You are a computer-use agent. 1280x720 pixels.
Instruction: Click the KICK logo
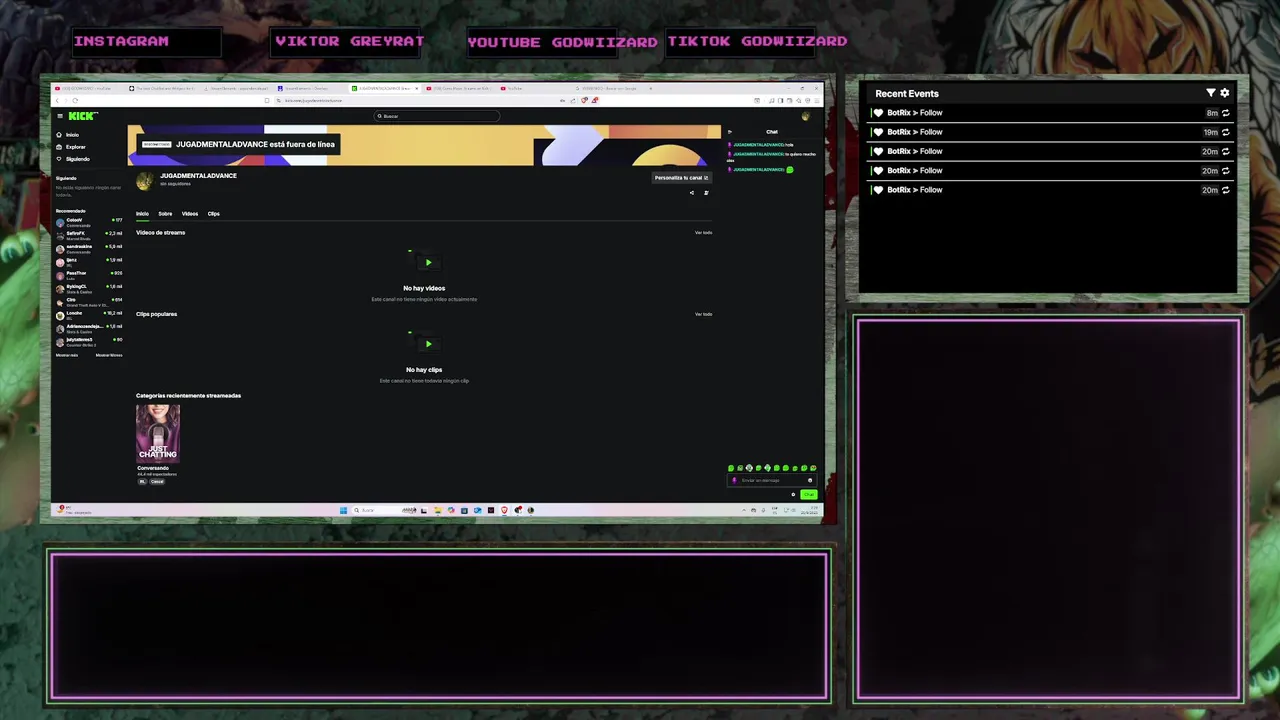82,116
